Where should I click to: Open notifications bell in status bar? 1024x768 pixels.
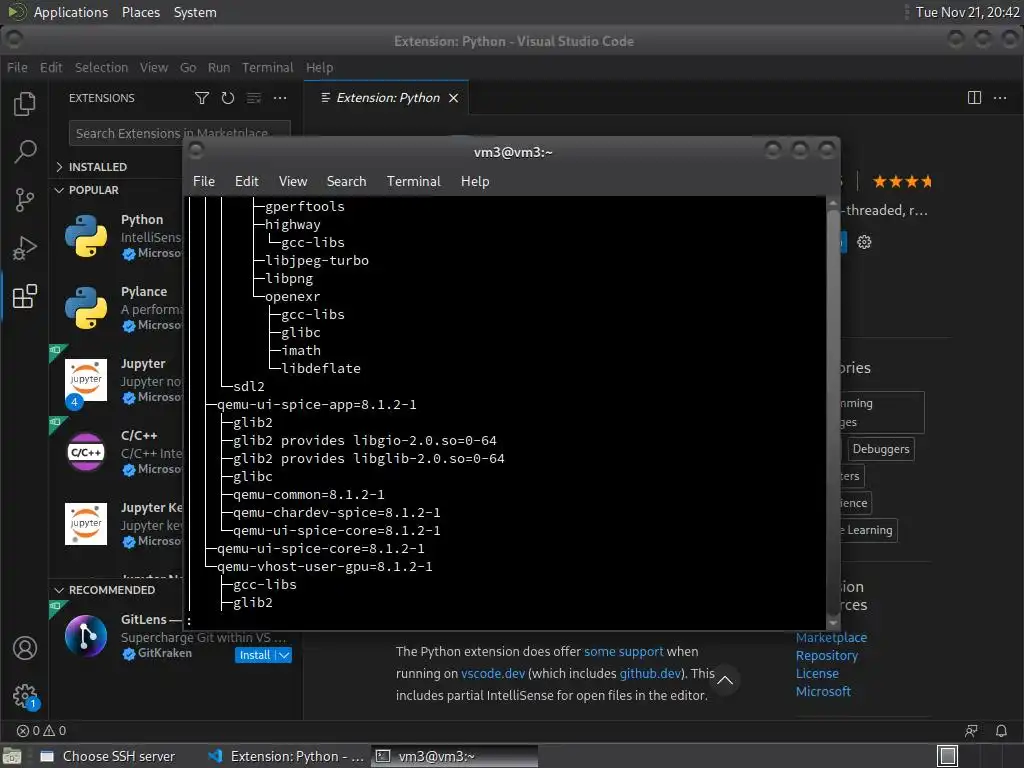[1000, 731]
